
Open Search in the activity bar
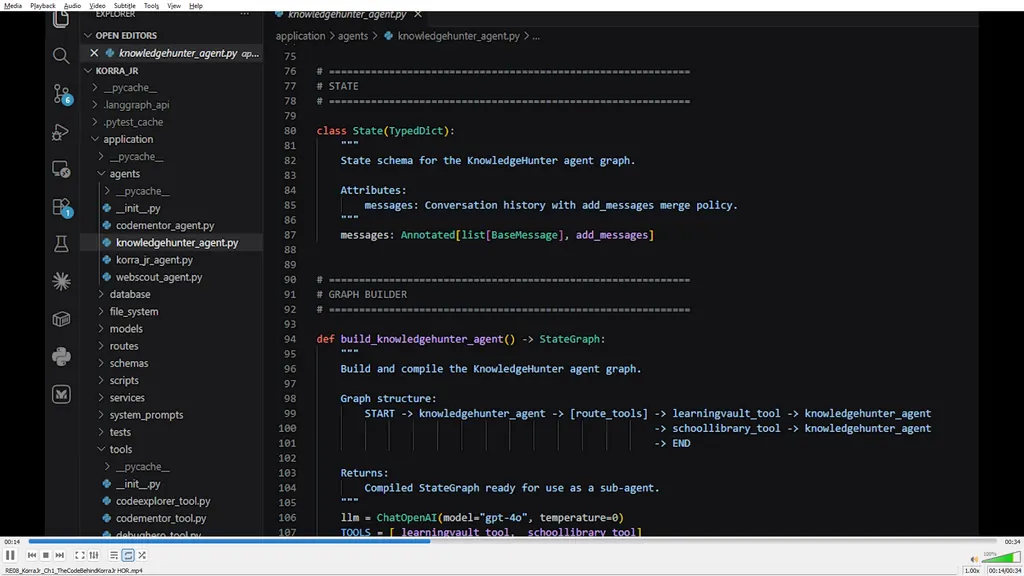(61, 56)
